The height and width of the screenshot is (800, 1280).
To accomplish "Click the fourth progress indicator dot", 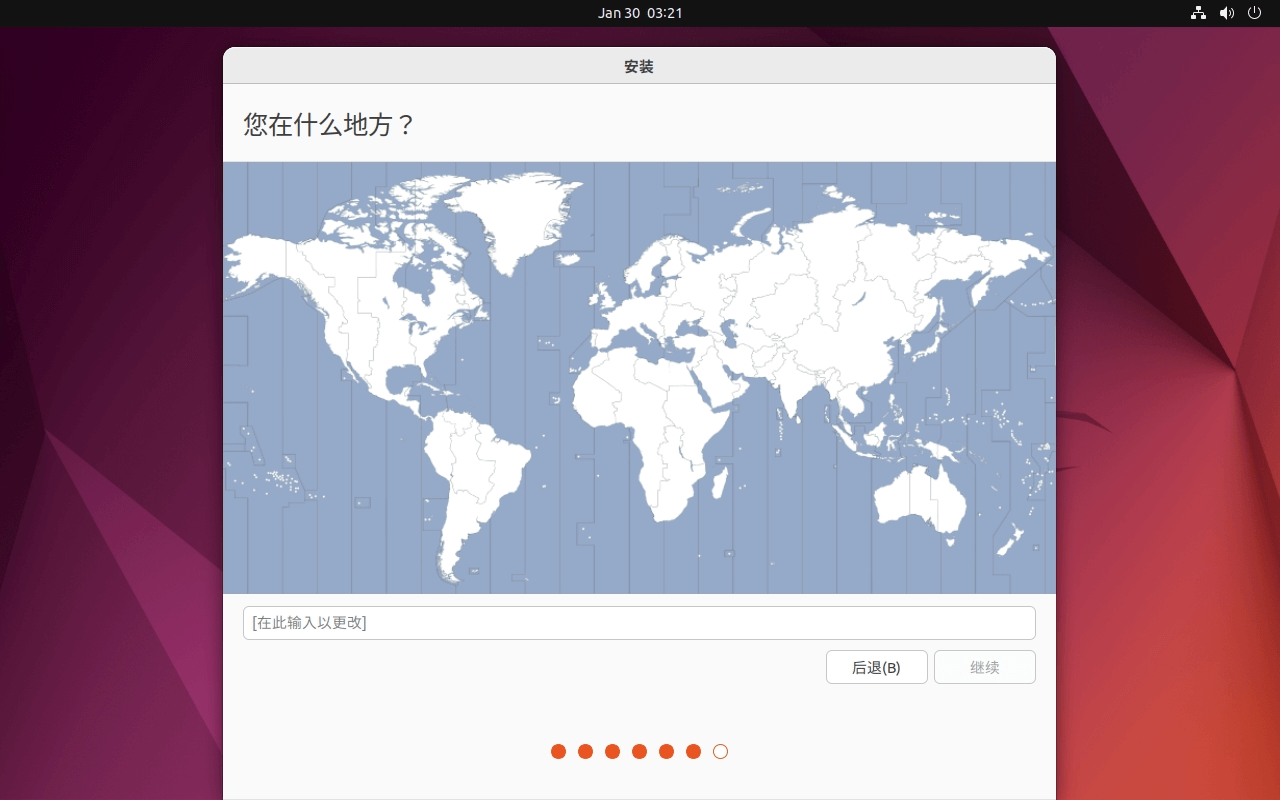I will point(639,751).
